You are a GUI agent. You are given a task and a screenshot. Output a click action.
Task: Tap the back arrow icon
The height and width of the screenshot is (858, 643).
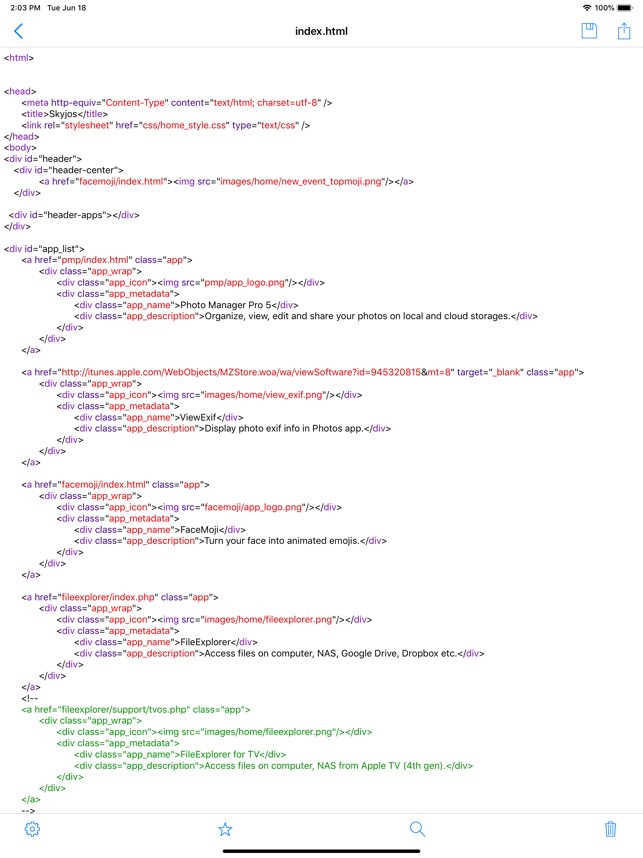[x=19, y=31]
